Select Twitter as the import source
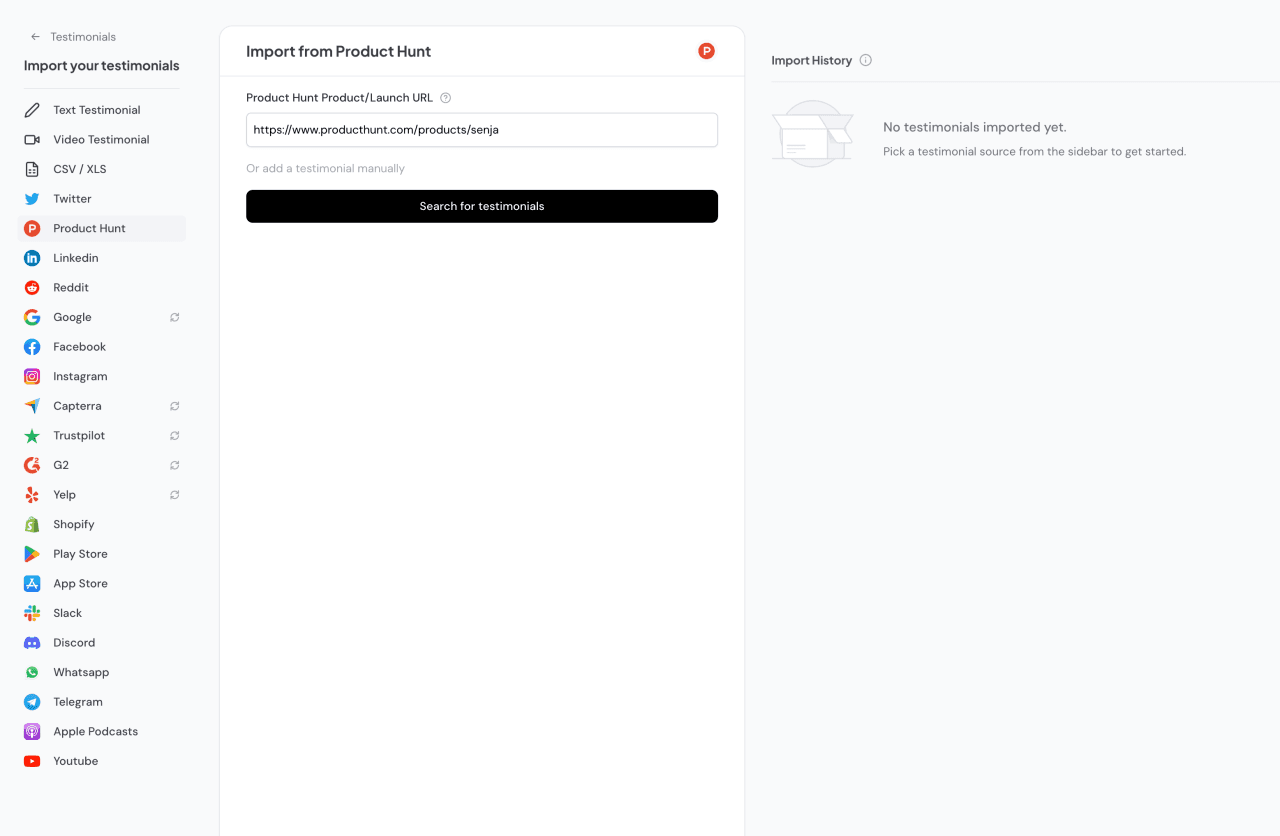 pyautogui.click(x=102, y=199)
